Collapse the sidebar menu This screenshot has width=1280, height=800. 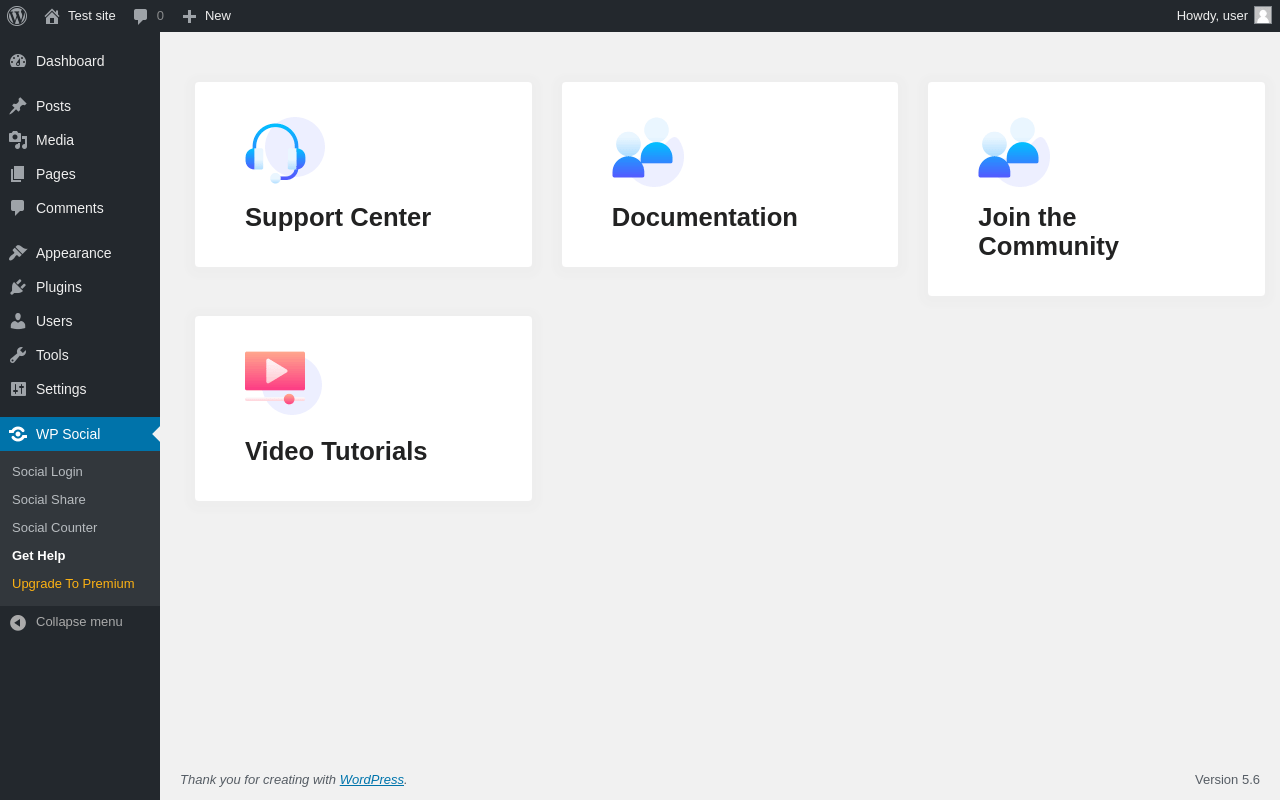tap(80, 622)
